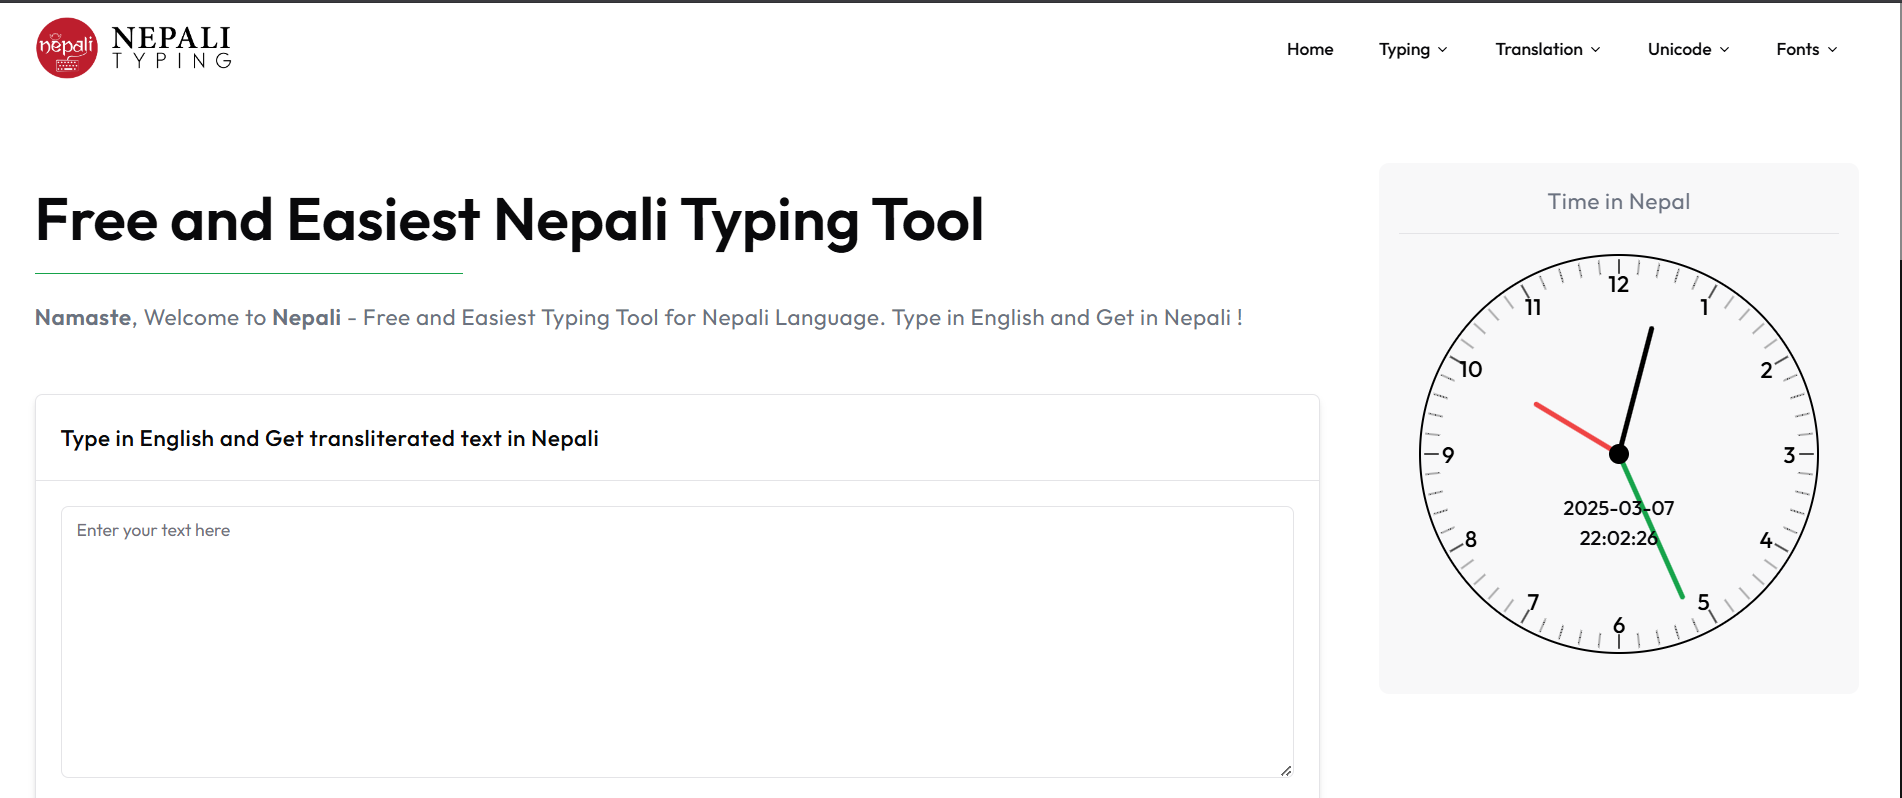
Task: Click the center pivot dot of the clock
Action: [x=1618, y=455]
